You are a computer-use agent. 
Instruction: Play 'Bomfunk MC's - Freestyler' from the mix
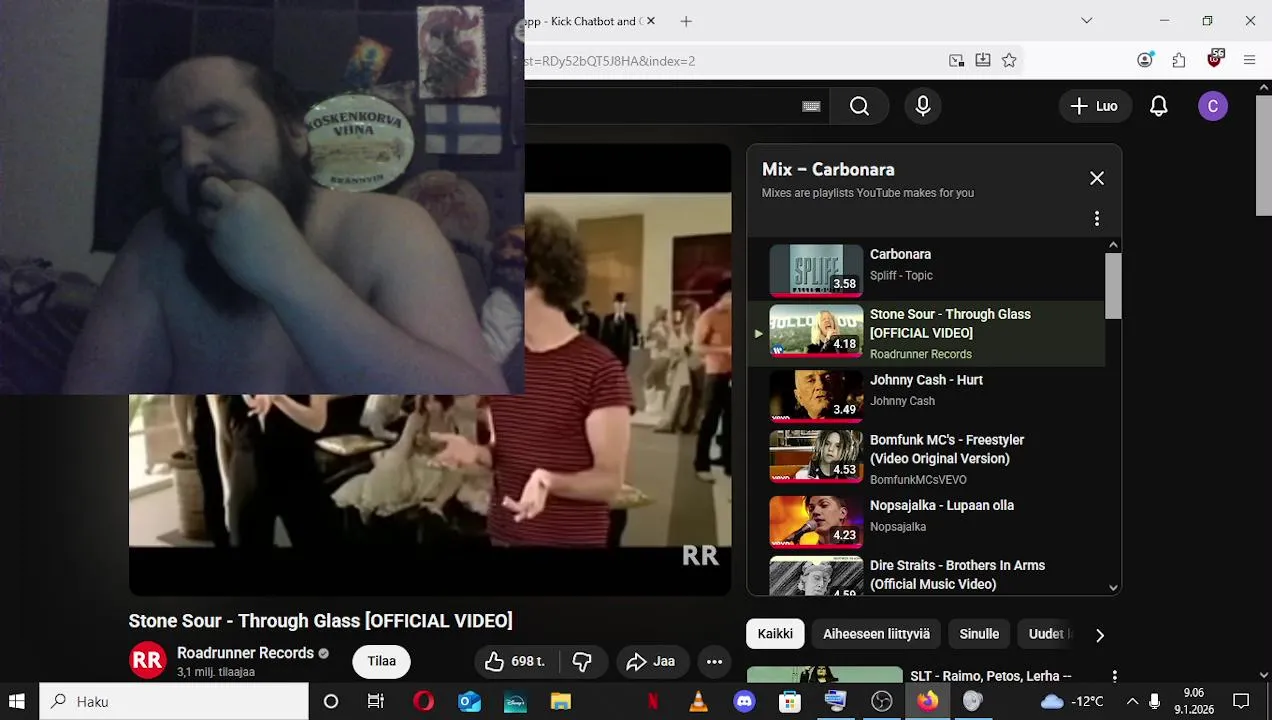[x=926, y=458]
